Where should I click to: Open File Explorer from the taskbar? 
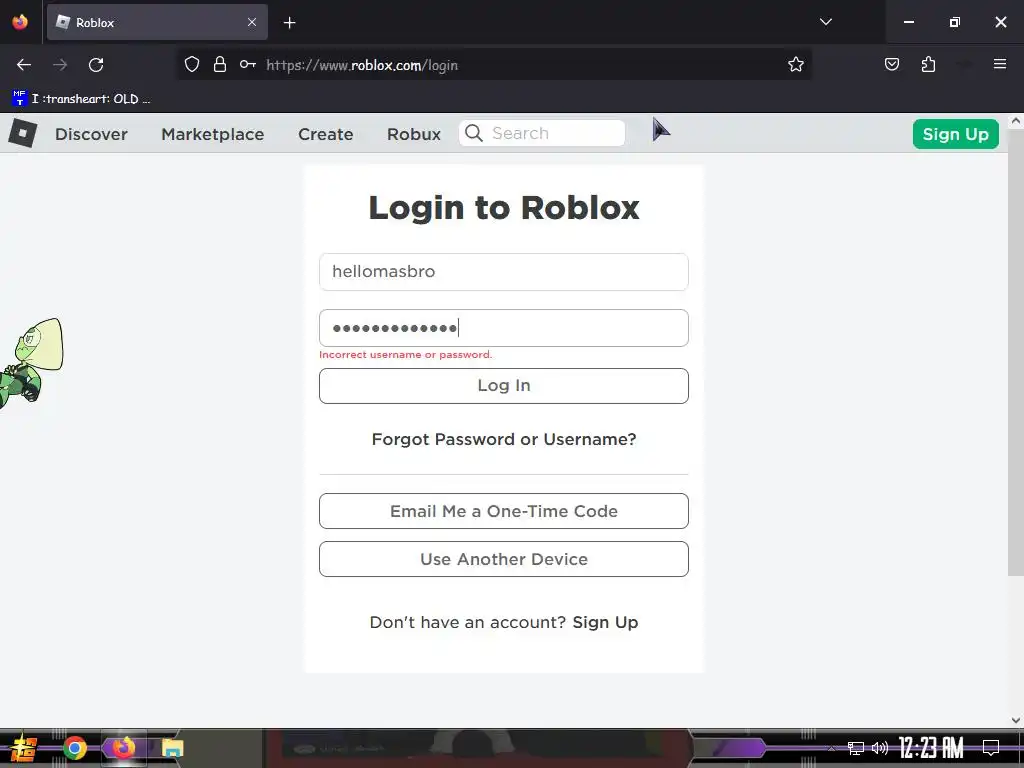tap(172, 748)
